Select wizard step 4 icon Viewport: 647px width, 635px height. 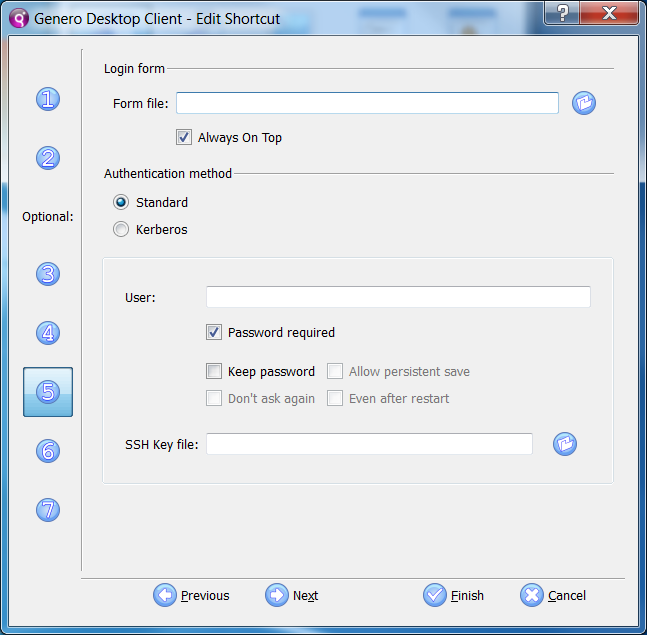(x=48, y=333)
